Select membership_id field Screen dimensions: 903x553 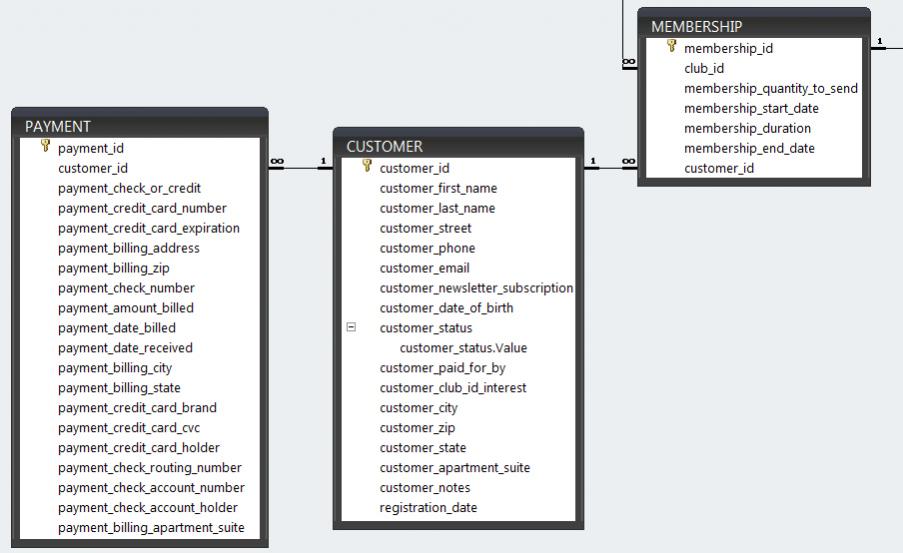(x=729, y=48)
